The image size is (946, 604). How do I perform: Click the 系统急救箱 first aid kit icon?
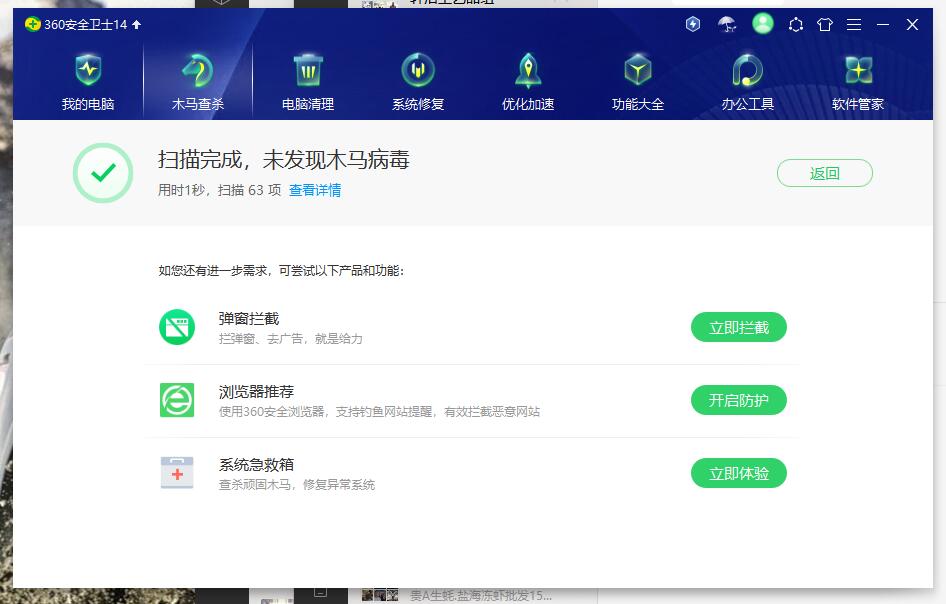[x=177, y=473]
